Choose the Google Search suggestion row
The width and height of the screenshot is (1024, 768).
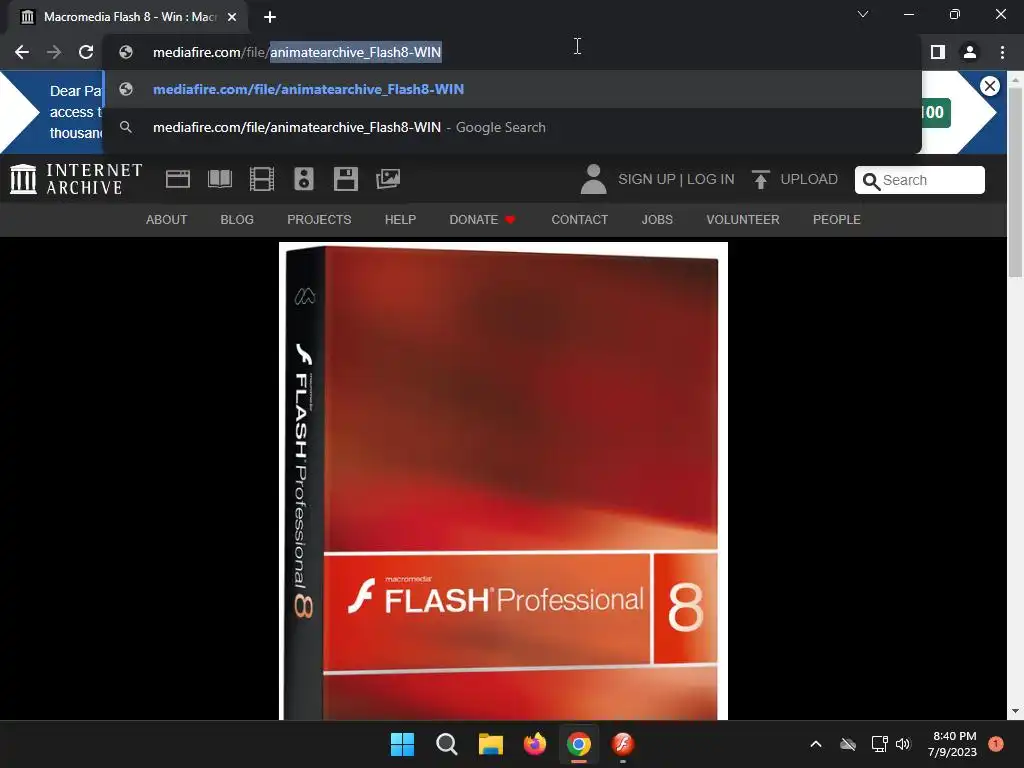[x=512, y=127]
